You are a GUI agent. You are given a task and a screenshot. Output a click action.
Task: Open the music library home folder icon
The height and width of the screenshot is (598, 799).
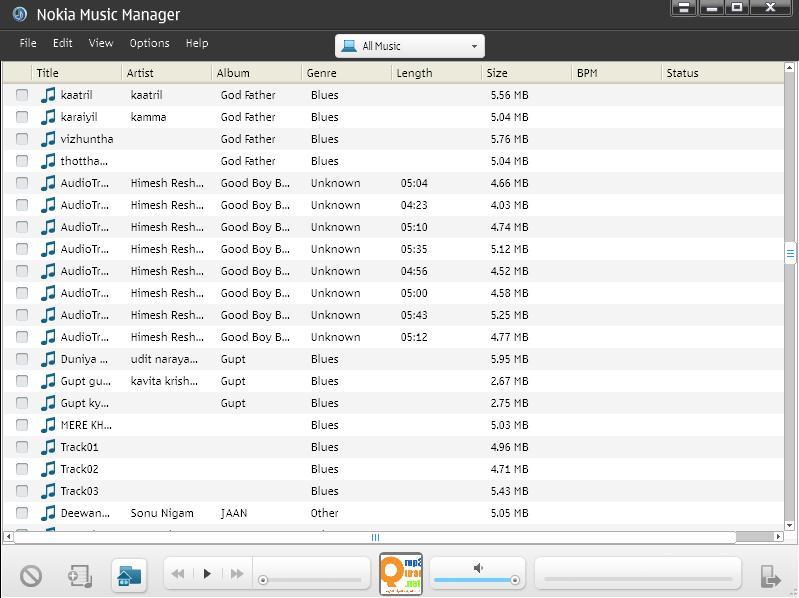pyautogui.click(x=129, y=576)
